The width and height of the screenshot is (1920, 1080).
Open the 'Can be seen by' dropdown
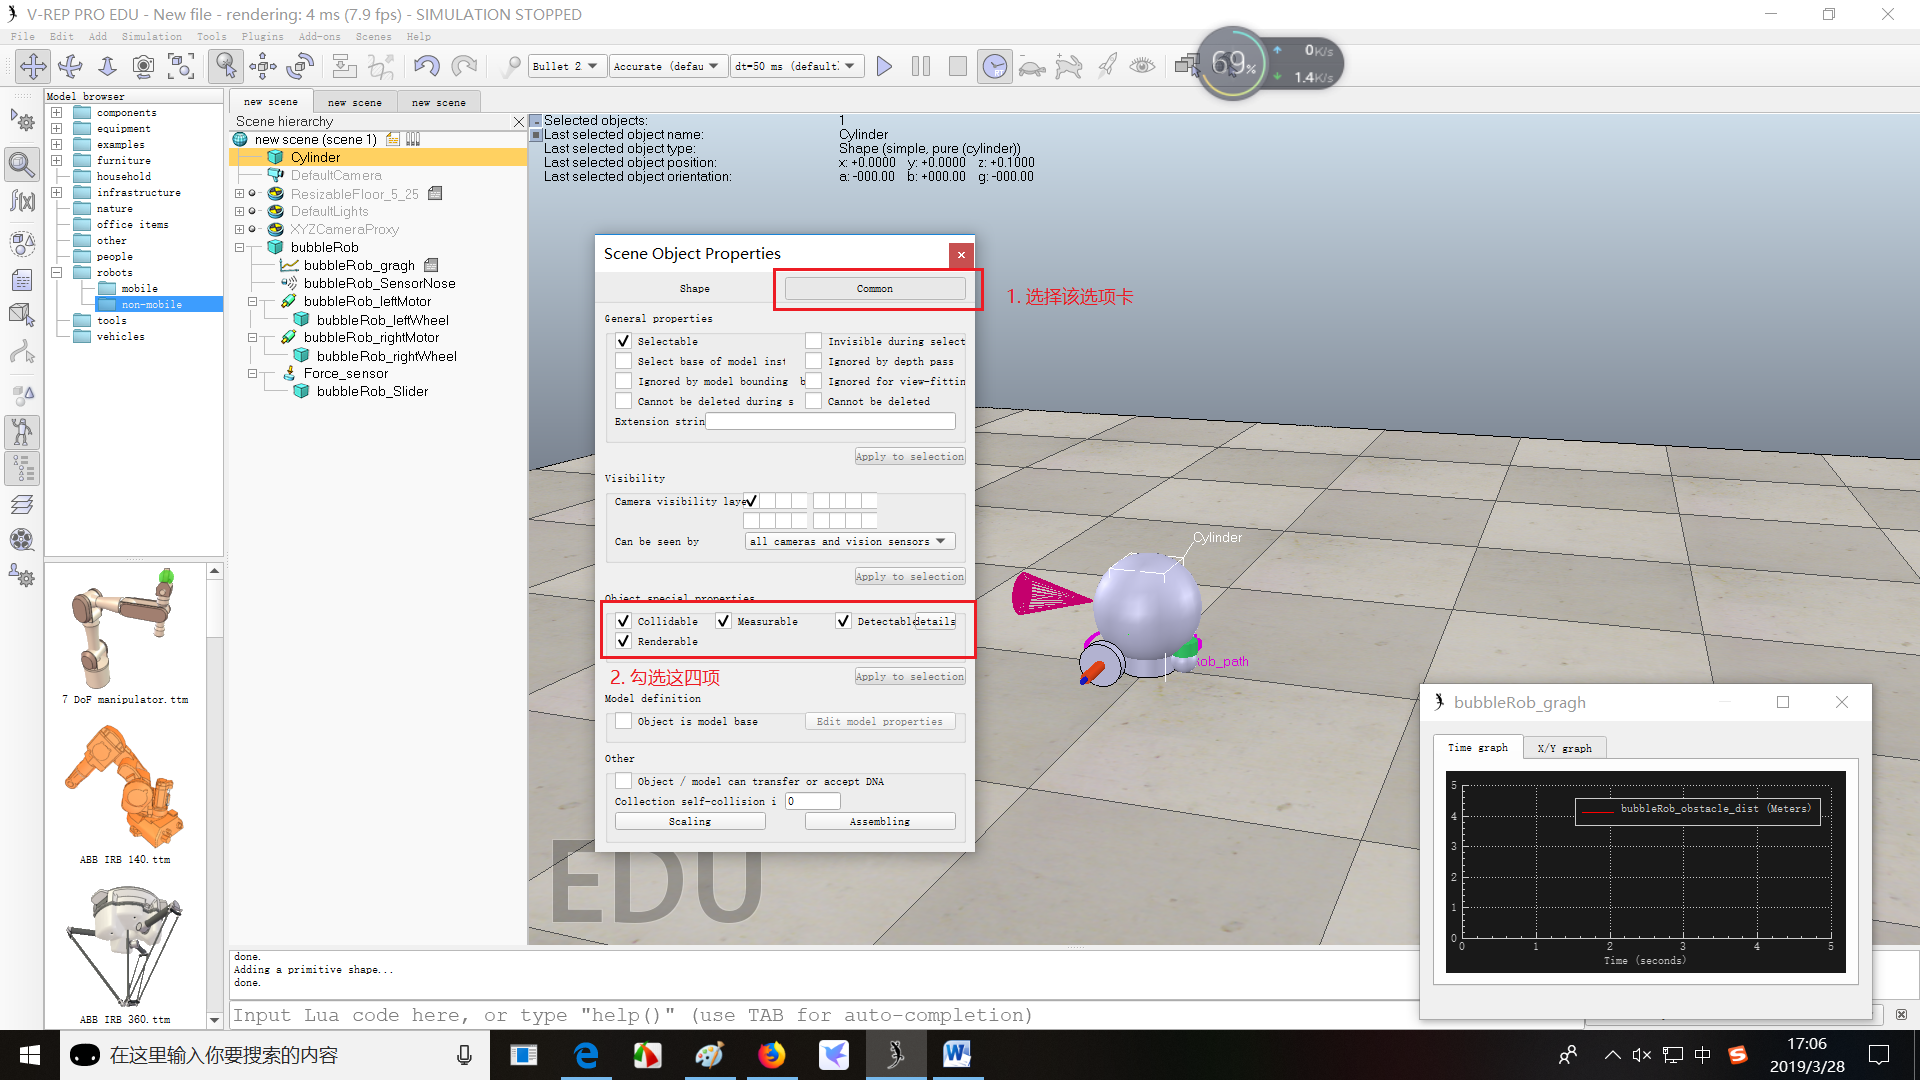coord(850,541)
